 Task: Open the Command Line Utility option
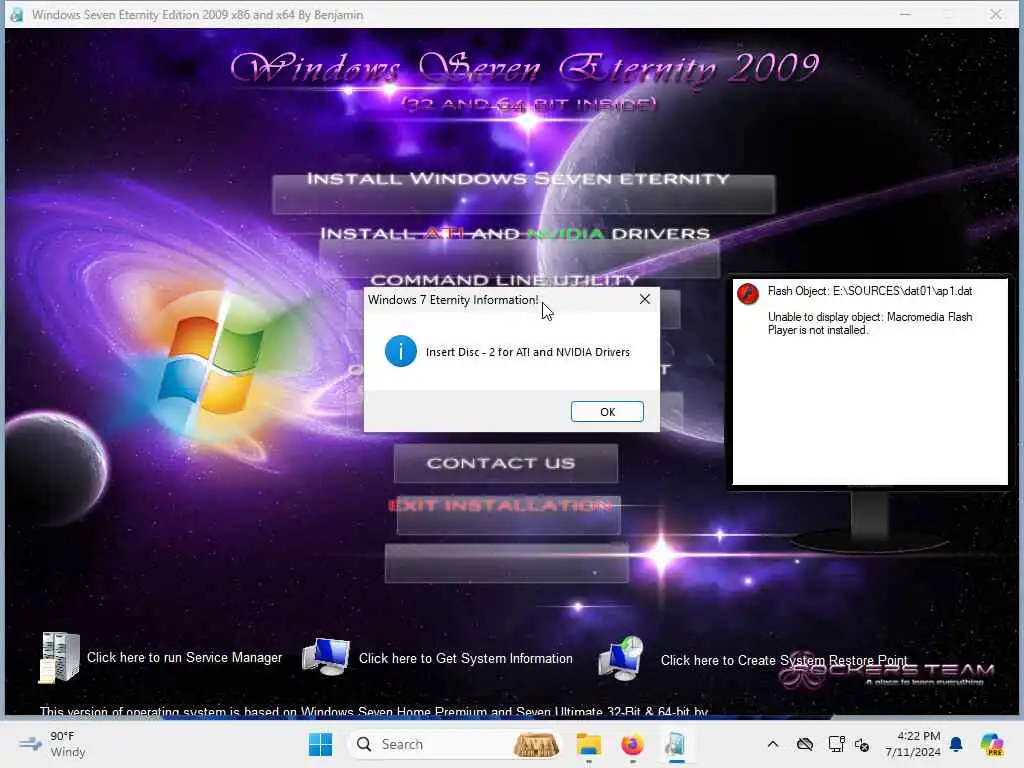(504, 281)
